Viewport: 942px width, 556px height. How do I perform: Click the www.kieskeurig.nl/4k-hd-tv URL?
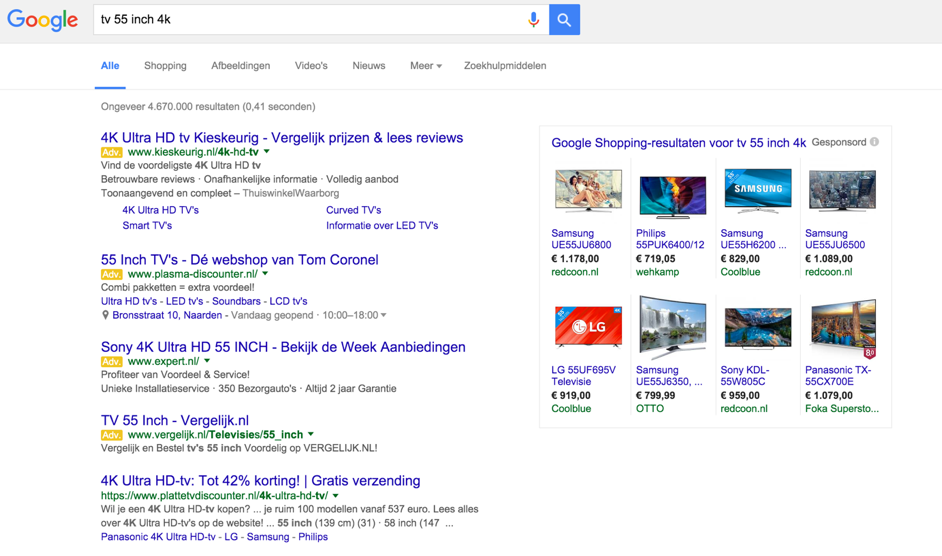click(193, 152)
